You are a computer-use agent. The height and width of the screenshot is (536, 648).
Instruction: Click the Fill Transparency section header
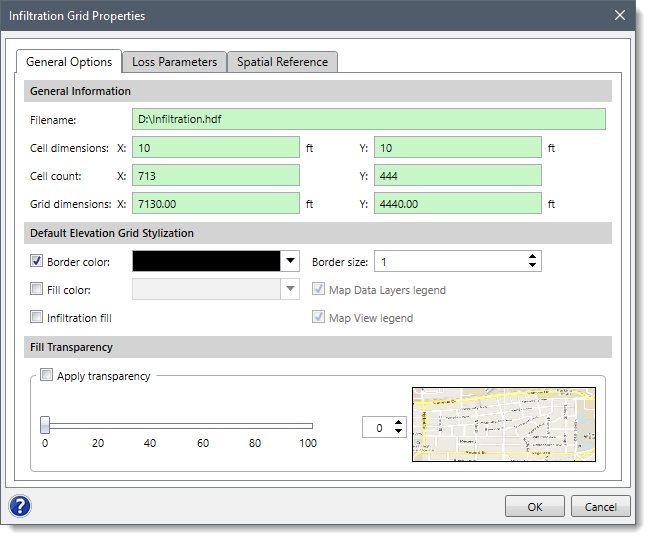click(318, 347)
